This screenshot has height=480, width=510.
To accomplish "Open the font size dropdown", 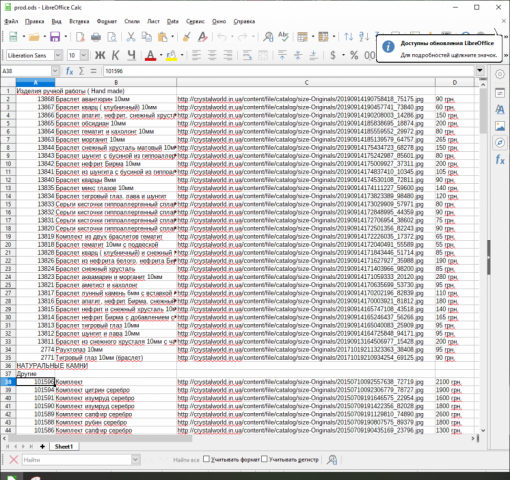I will point(84,55).
